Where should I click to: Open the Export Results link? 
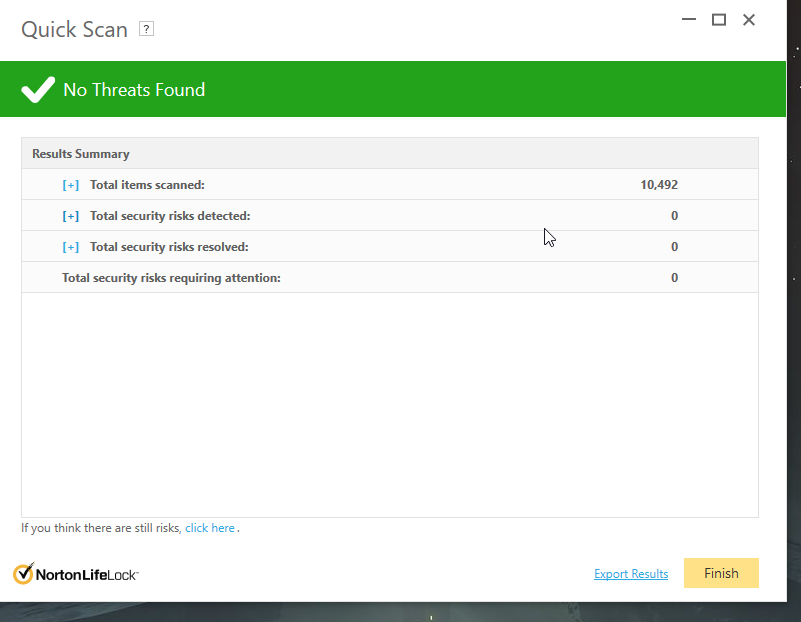pos(631,573)
